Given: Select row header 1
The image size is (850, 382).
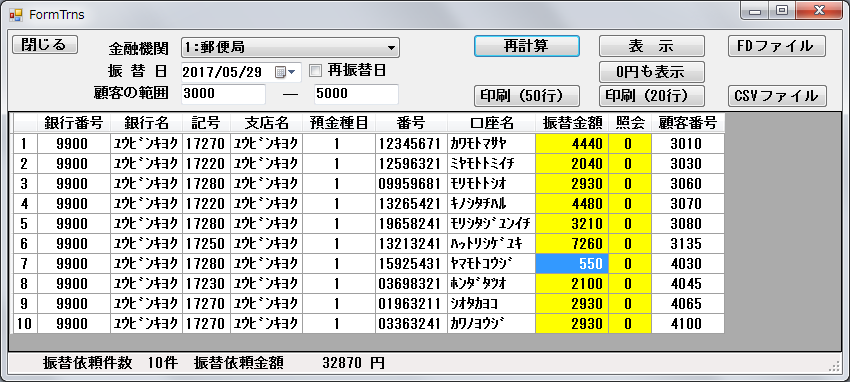Looking at the screenshot, I should pyautogui.click(x=24, y=144).
